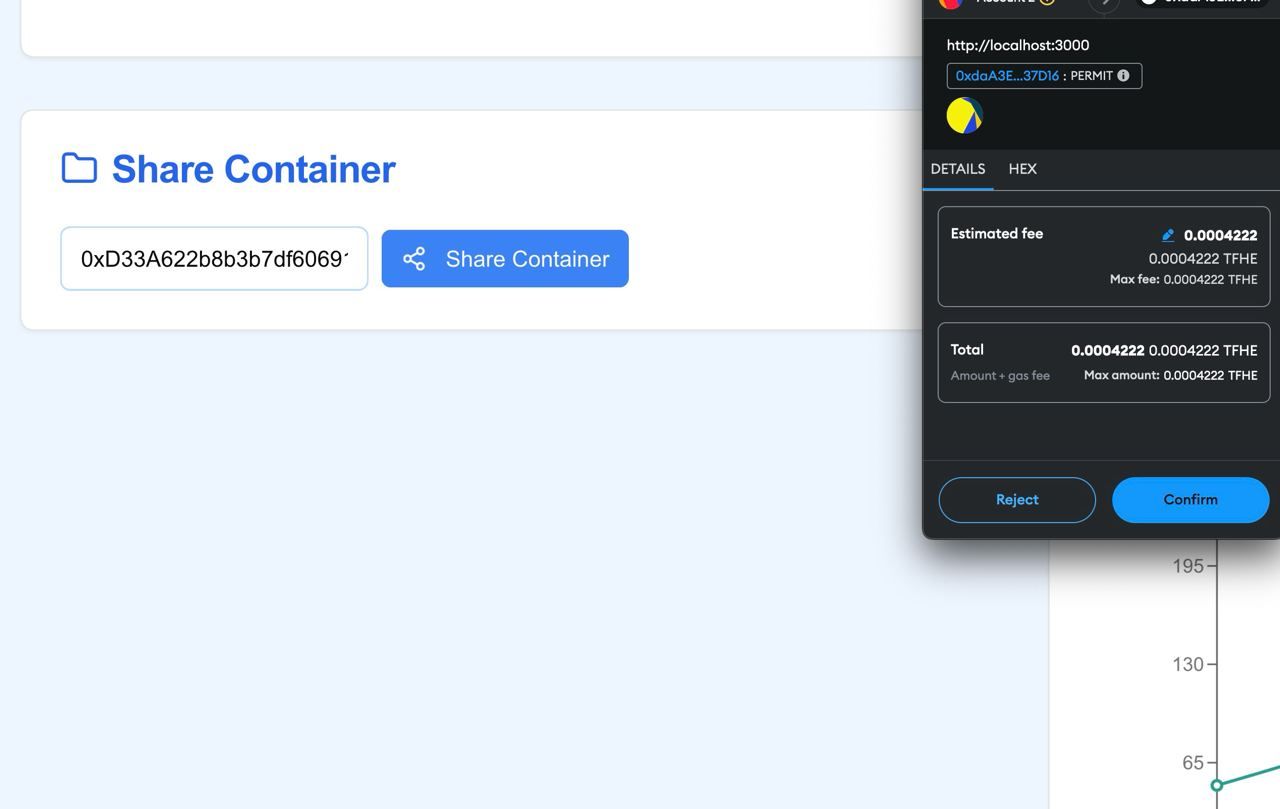This screenshot has width=1280, height=809.
Task: Click the Total label in MetaMask
Action: [x=967, y=350]
